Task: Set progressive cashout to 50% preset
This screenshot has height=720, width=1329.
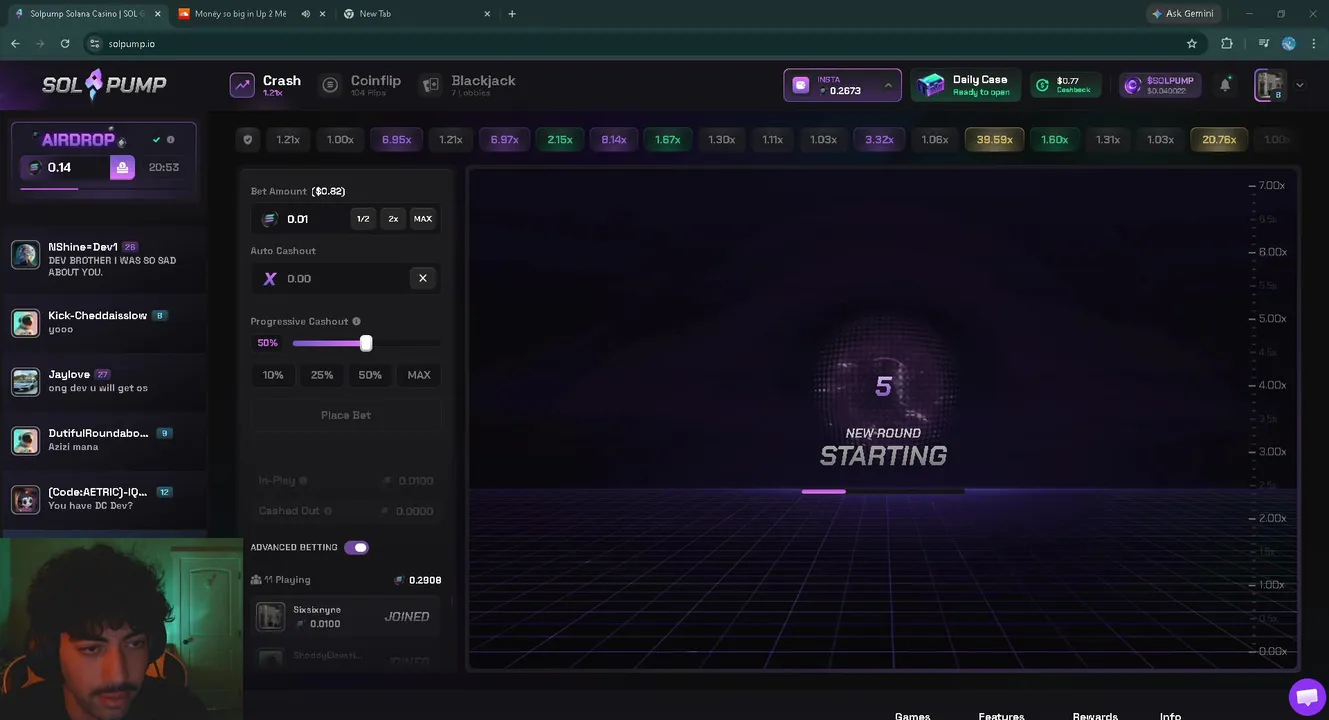Action: point(370,375)
